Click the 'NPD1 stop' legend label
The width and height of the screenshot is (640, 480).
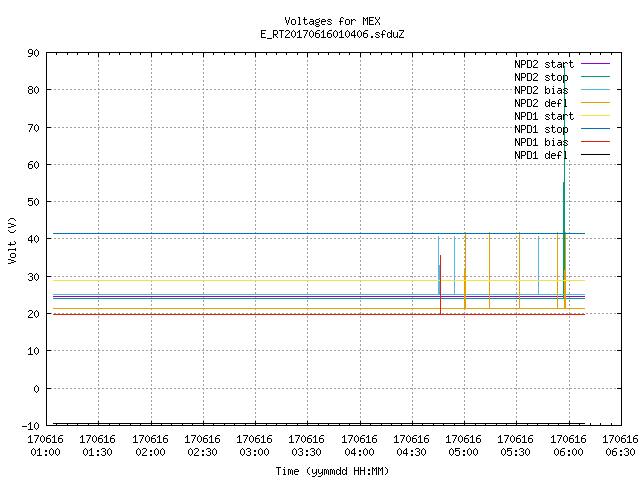[541, 129]
